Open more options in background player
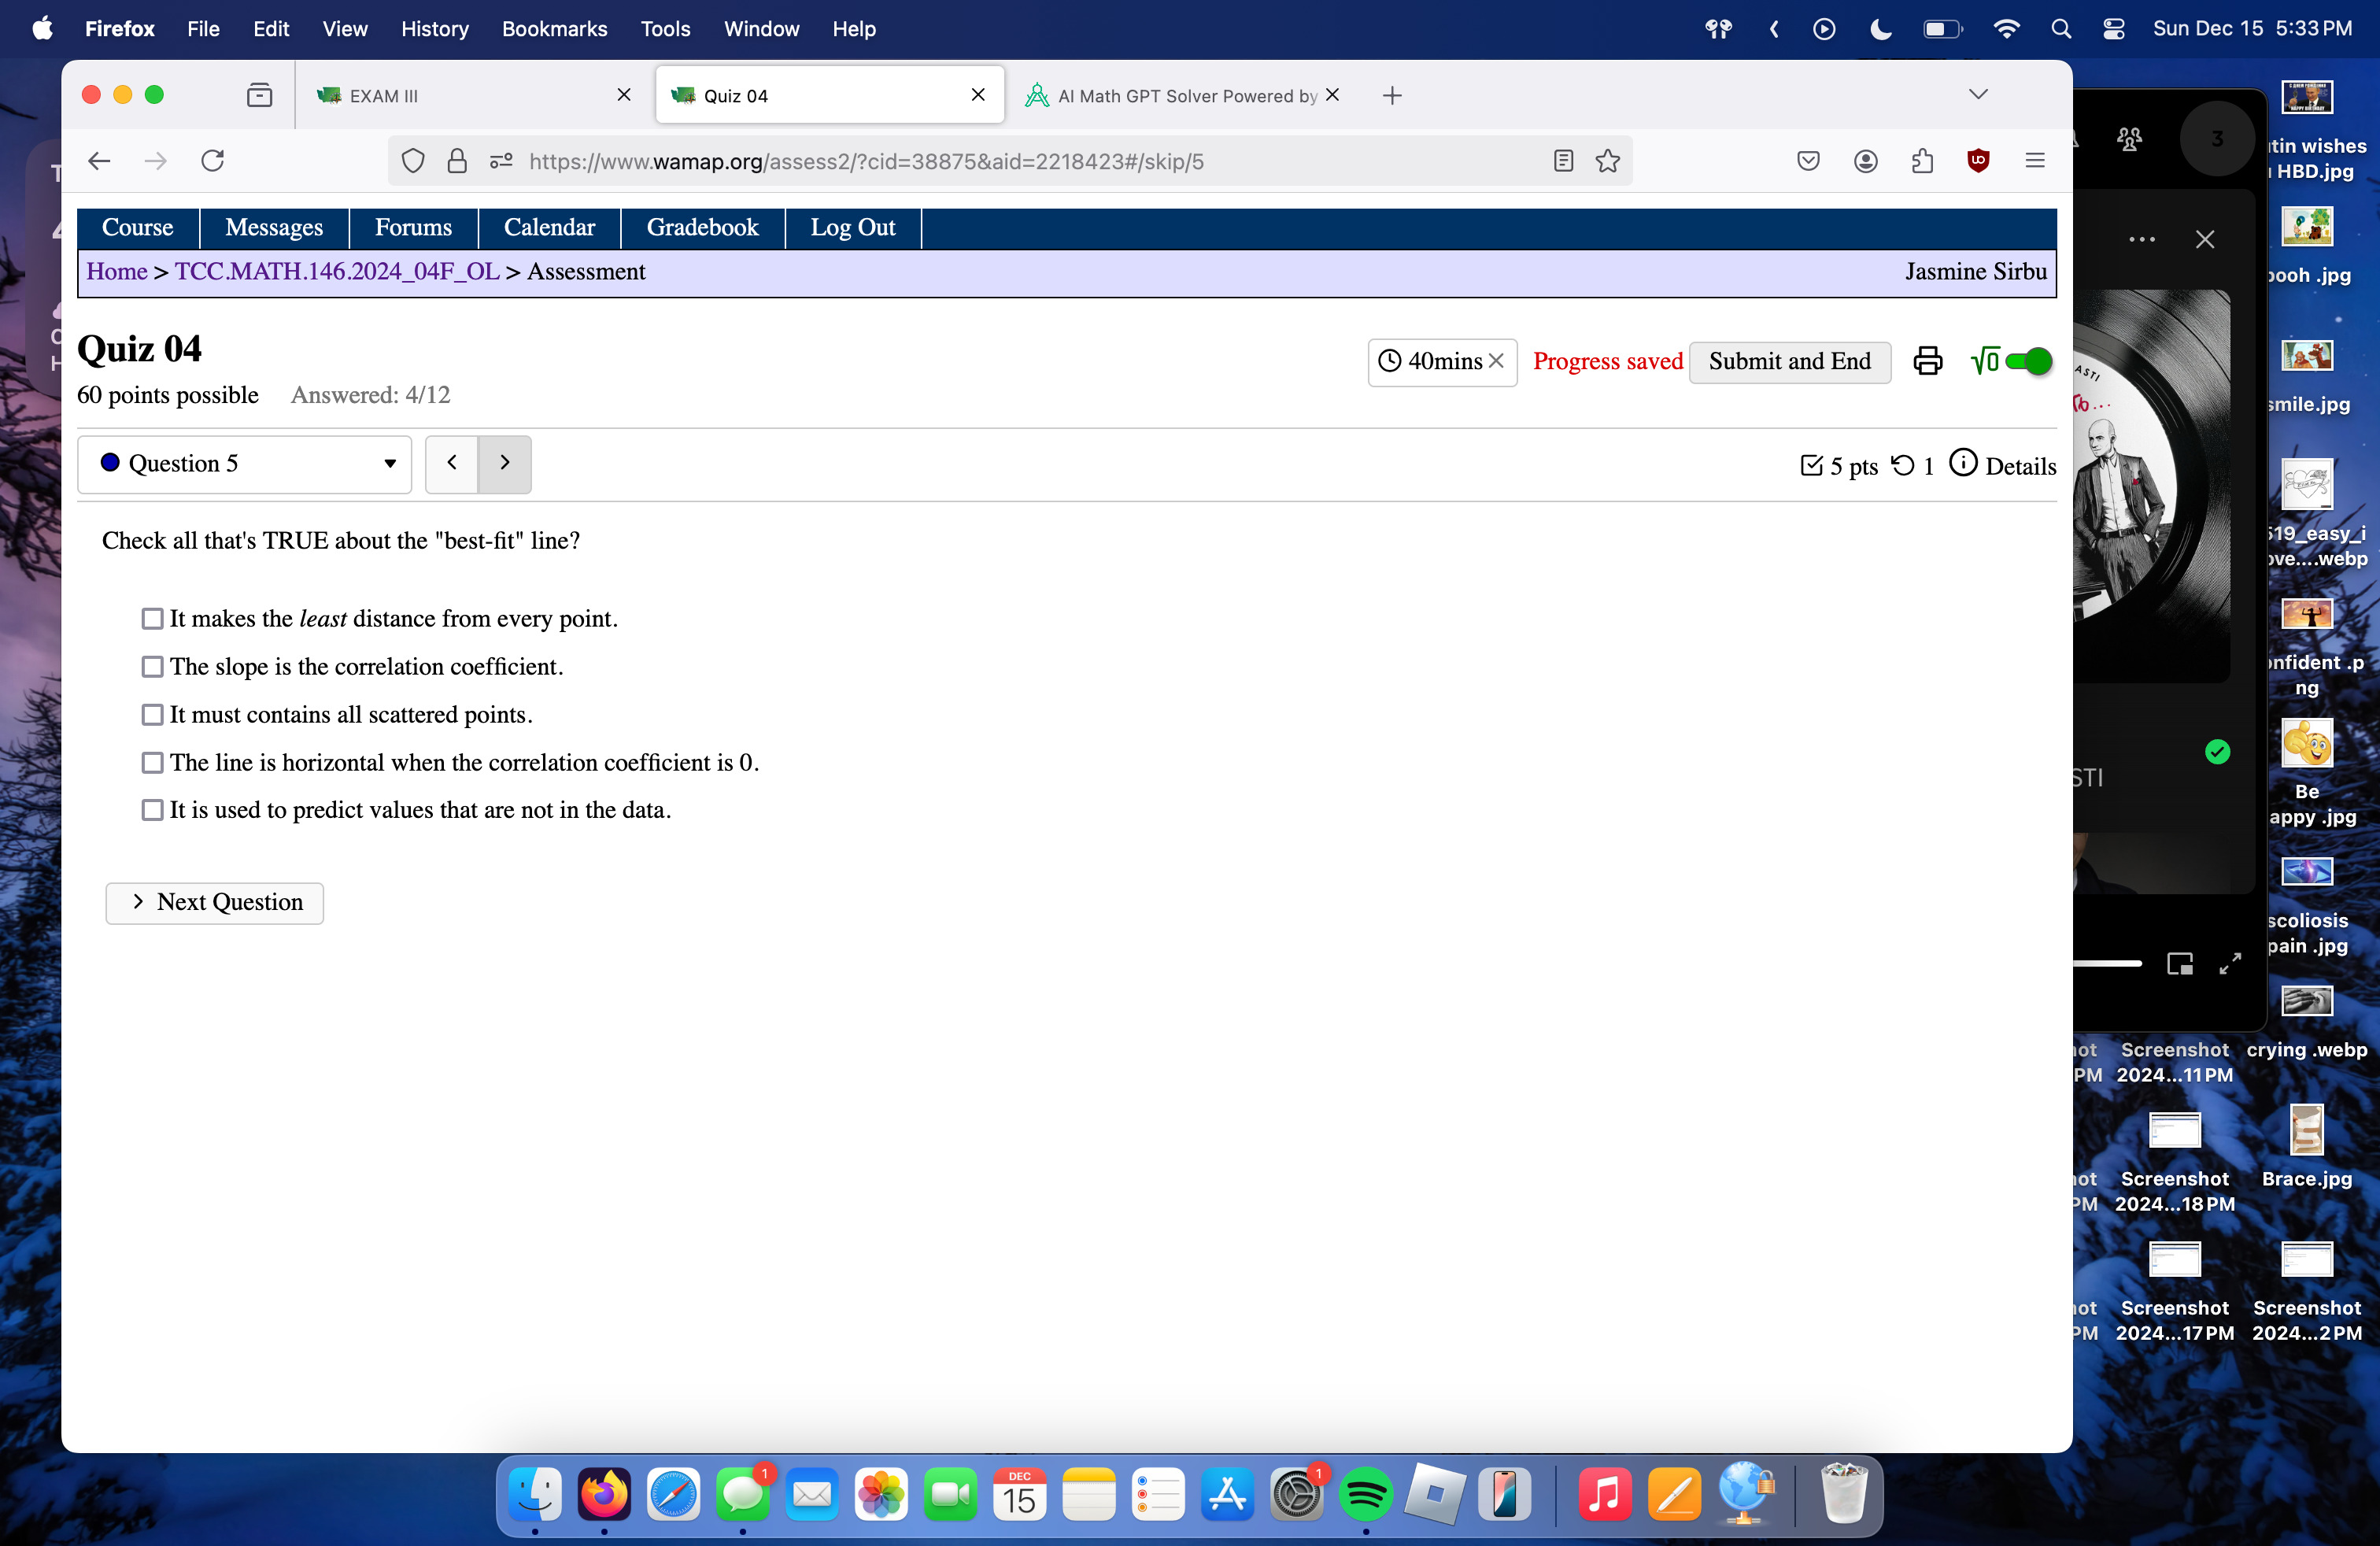Screen dimensions: 2380x1546 coord(2142,240)
